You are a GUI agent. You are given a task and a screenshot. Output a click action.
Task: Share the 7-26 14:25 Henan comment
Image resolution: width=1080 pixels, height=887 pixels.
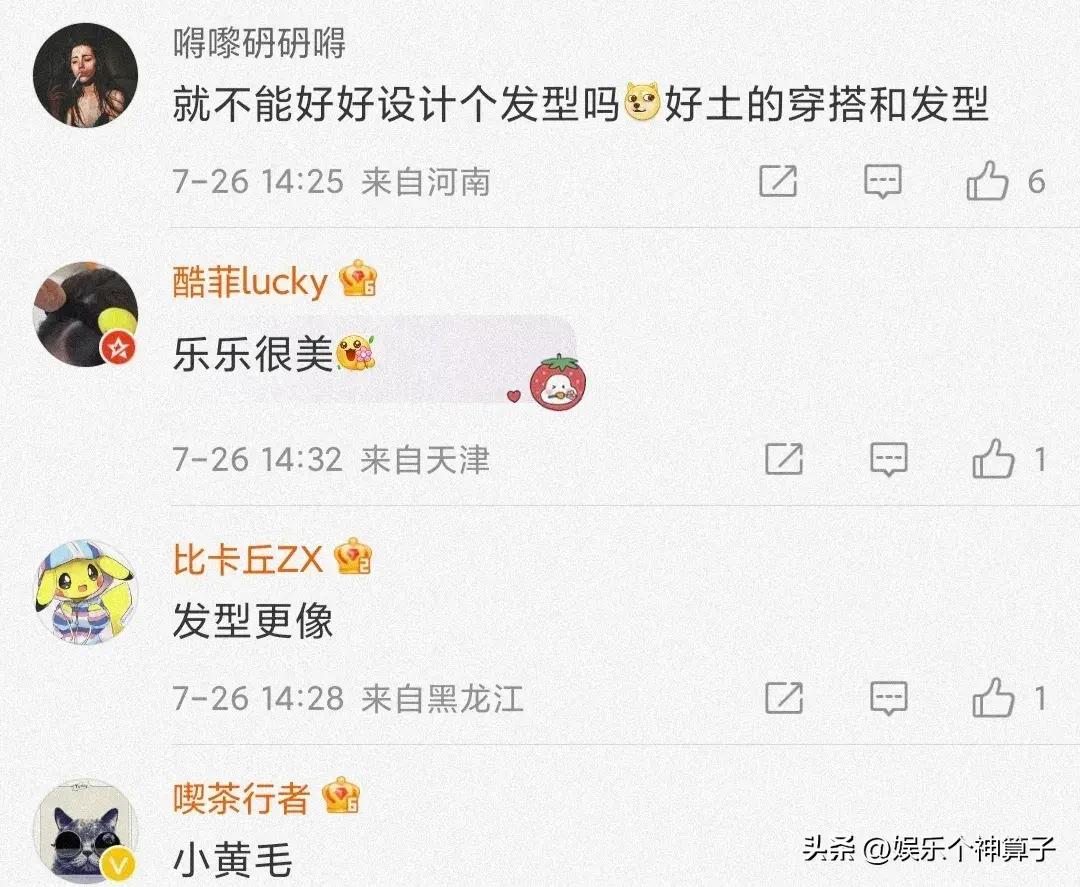point(778,182)
